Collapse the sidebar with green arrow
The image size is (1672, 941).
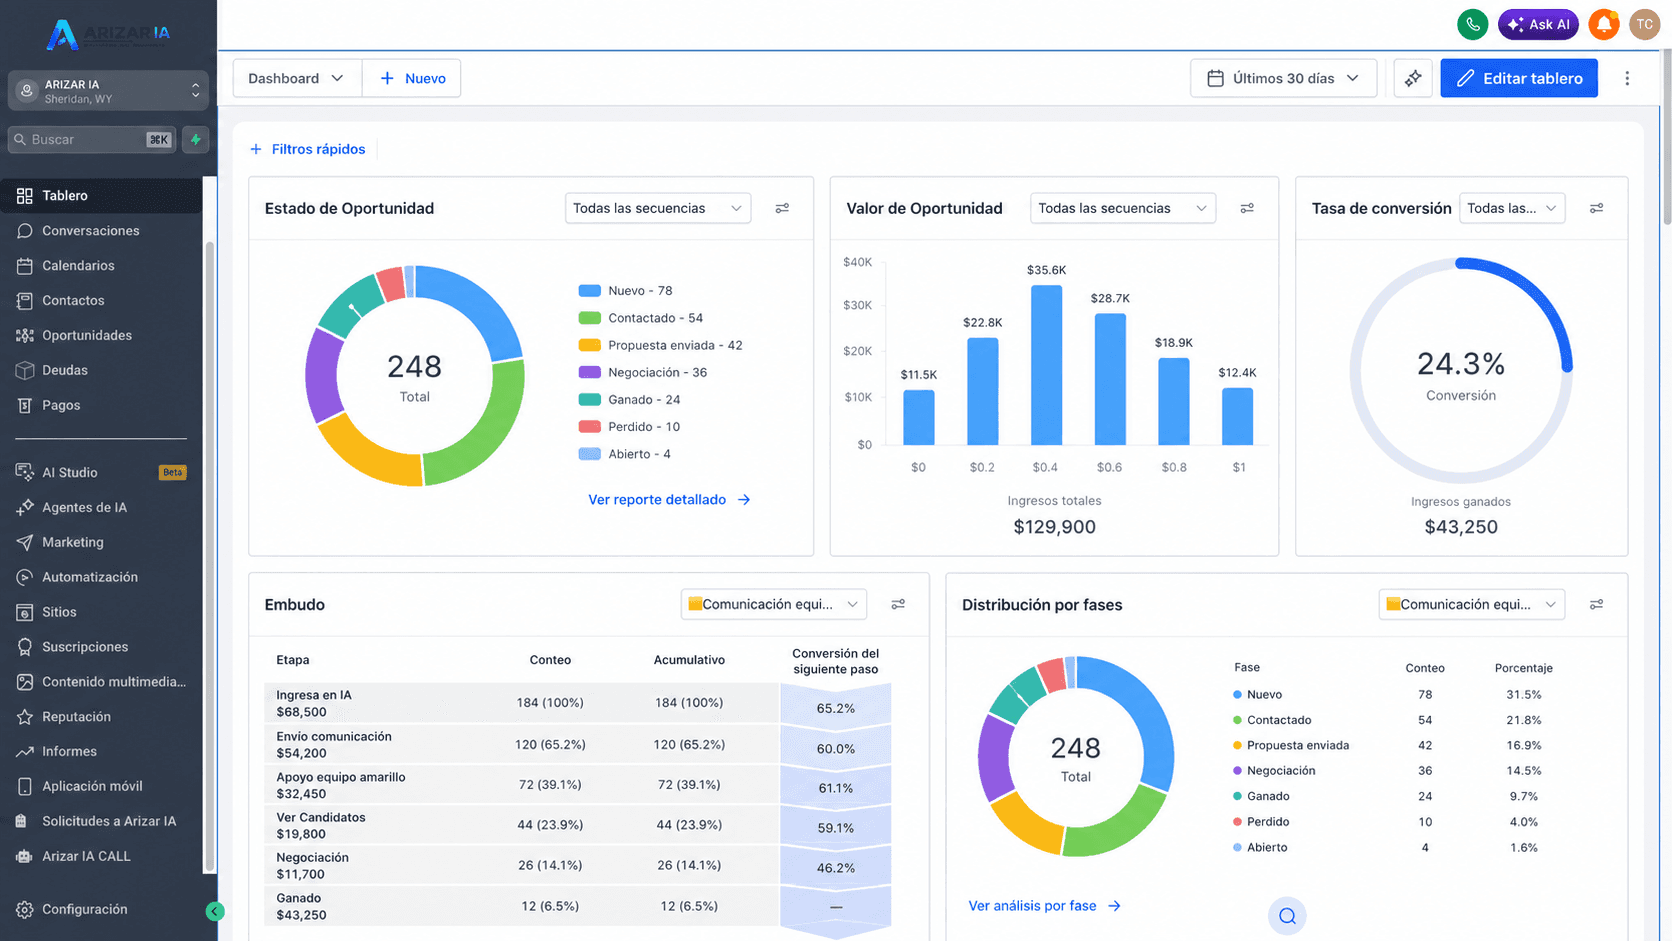tap(214, 911)
